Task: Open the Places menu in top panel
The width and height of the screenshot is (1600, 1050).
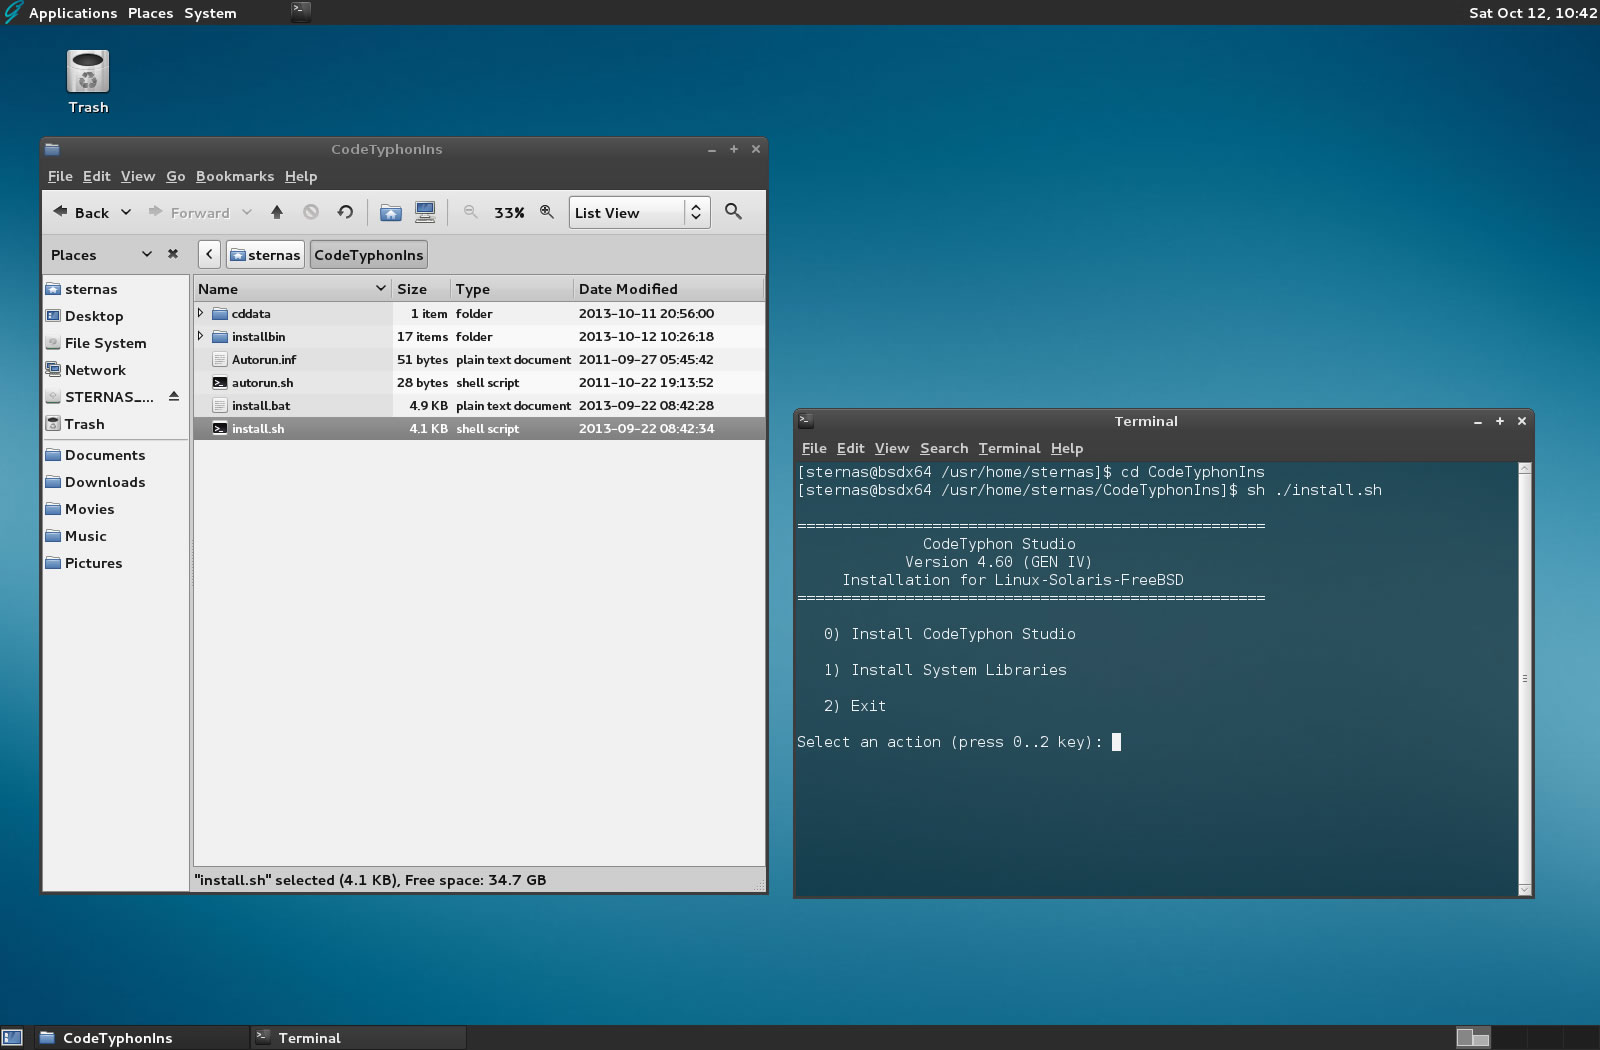Action: [x=150, y=13]
